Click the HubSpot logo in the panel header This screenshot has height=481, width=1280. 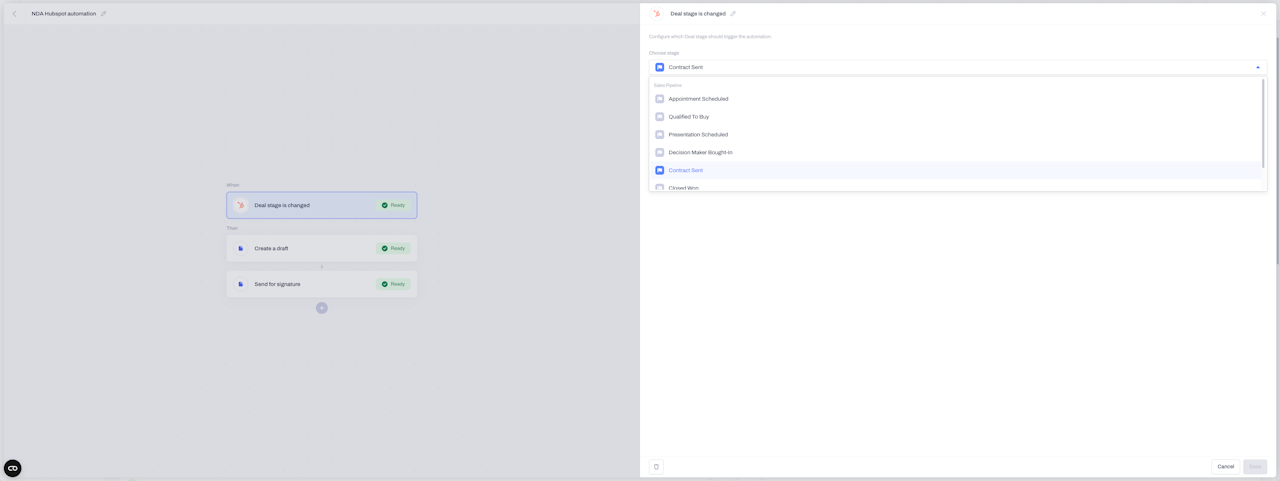[657, 14]
